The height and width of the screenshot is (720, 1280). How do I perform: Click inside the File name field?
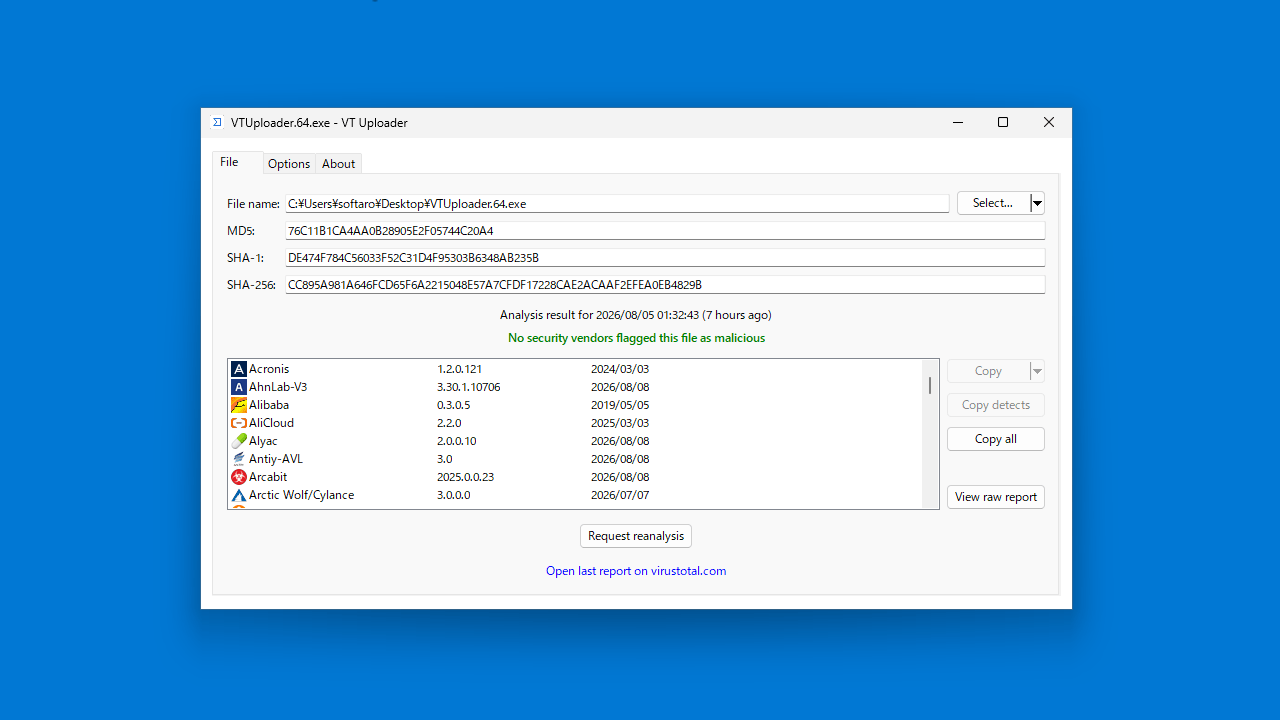click(617, 203)
